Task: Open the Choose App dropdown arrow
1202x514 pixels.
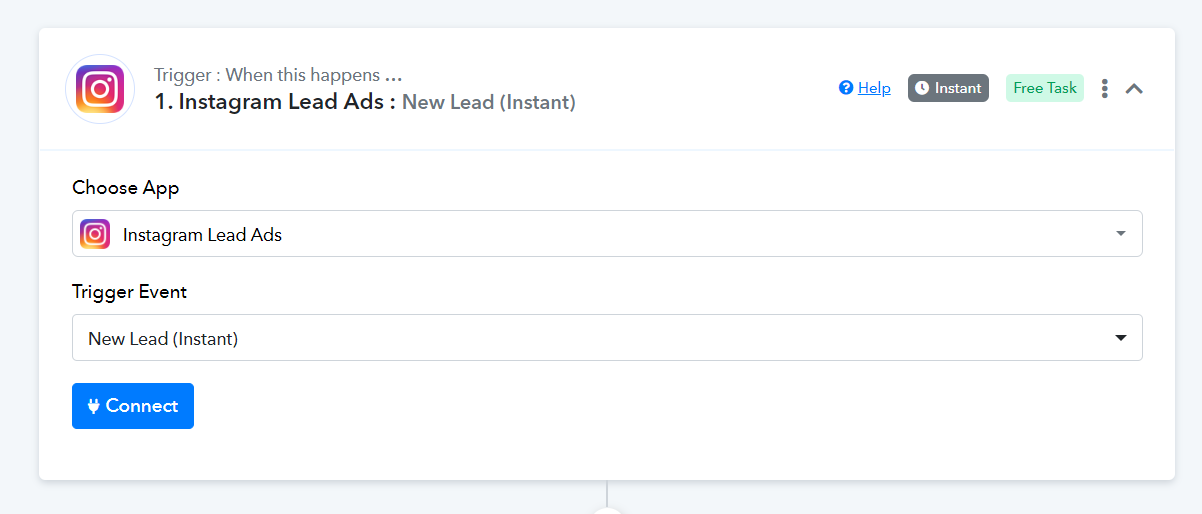Action: (1120, 234)
